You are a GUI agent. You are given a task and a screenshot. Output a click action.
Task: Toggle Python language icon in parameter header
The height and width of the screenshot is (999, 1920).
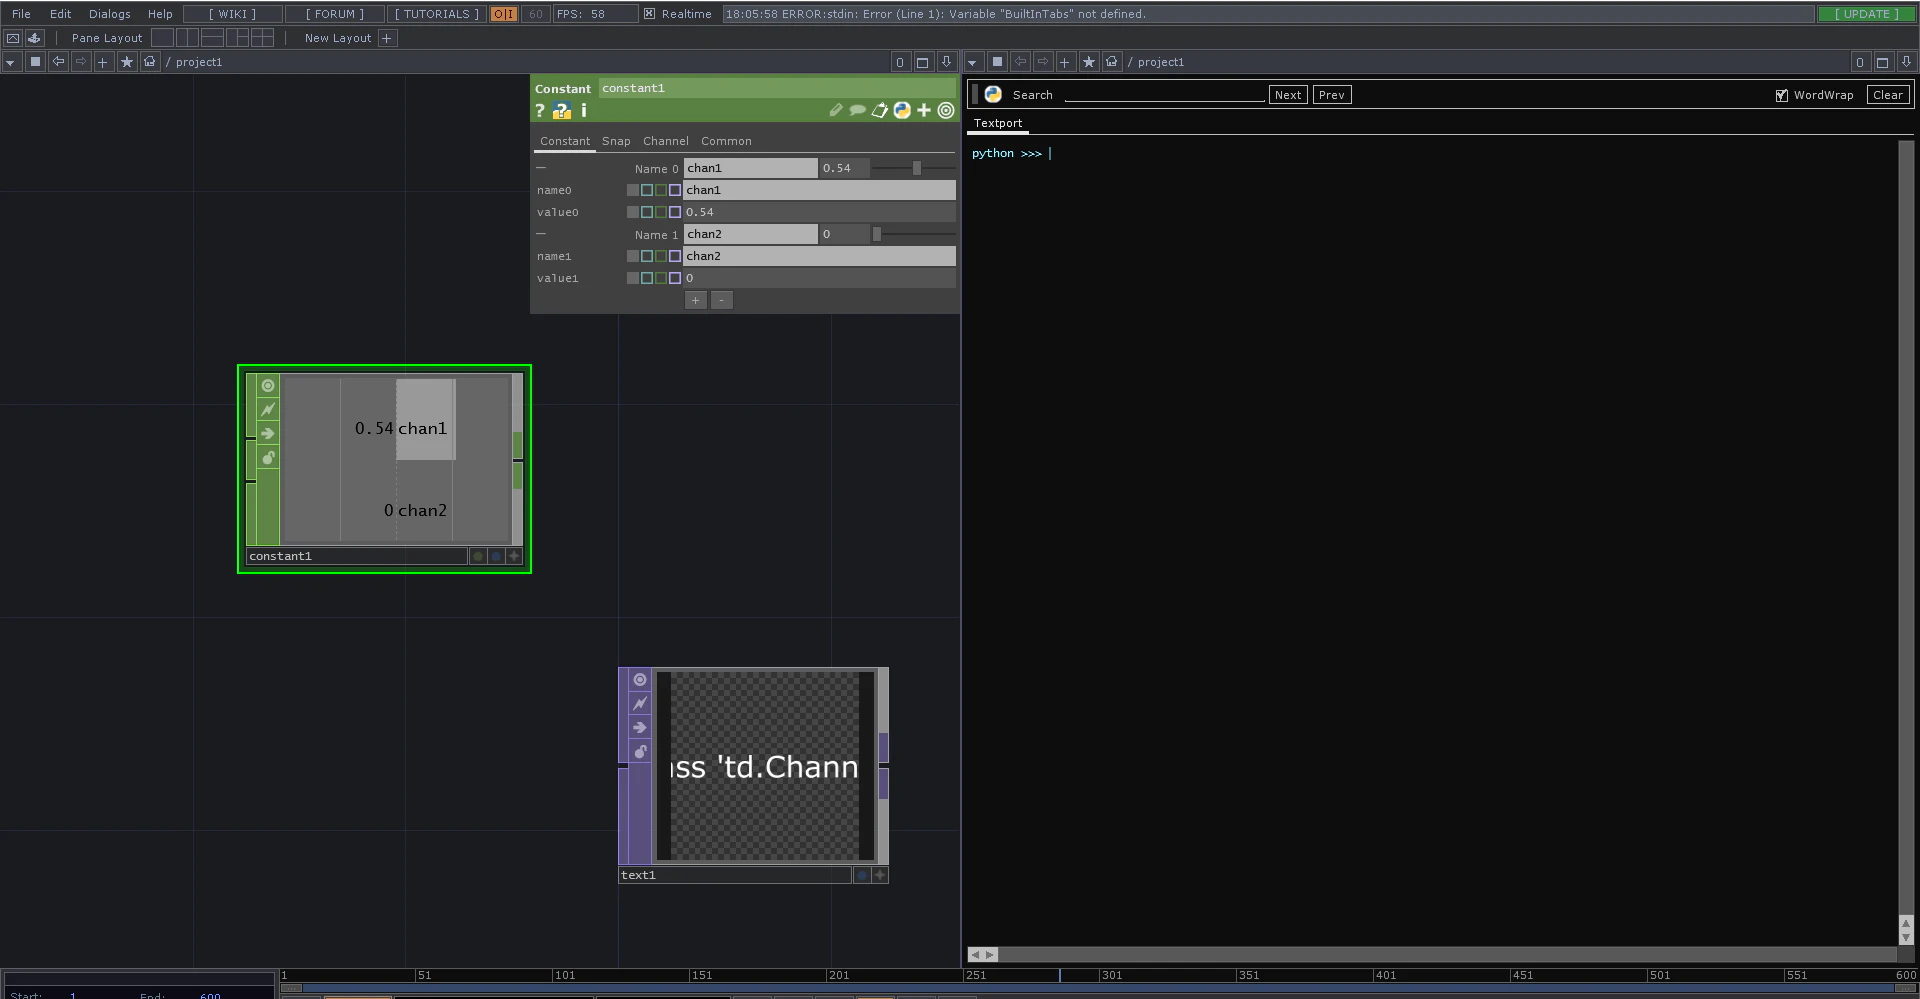click(902, 110)
